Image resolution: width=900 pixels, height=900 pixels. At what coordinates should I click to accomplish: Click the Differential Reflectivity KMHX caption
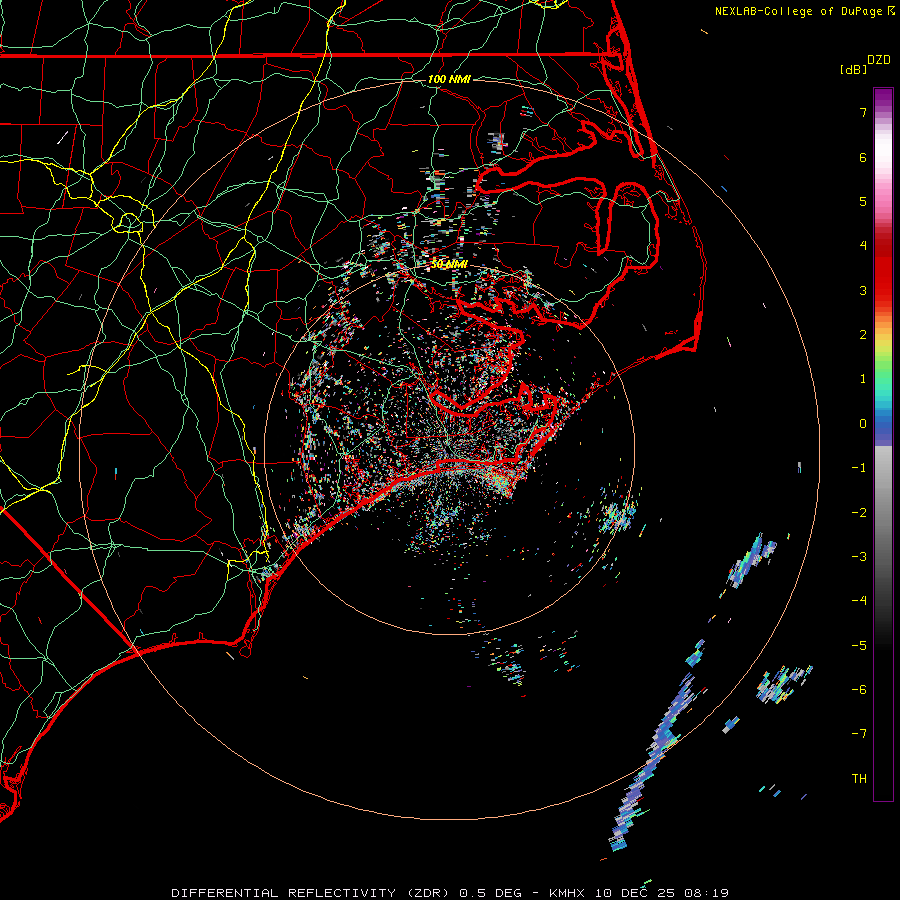450,893
